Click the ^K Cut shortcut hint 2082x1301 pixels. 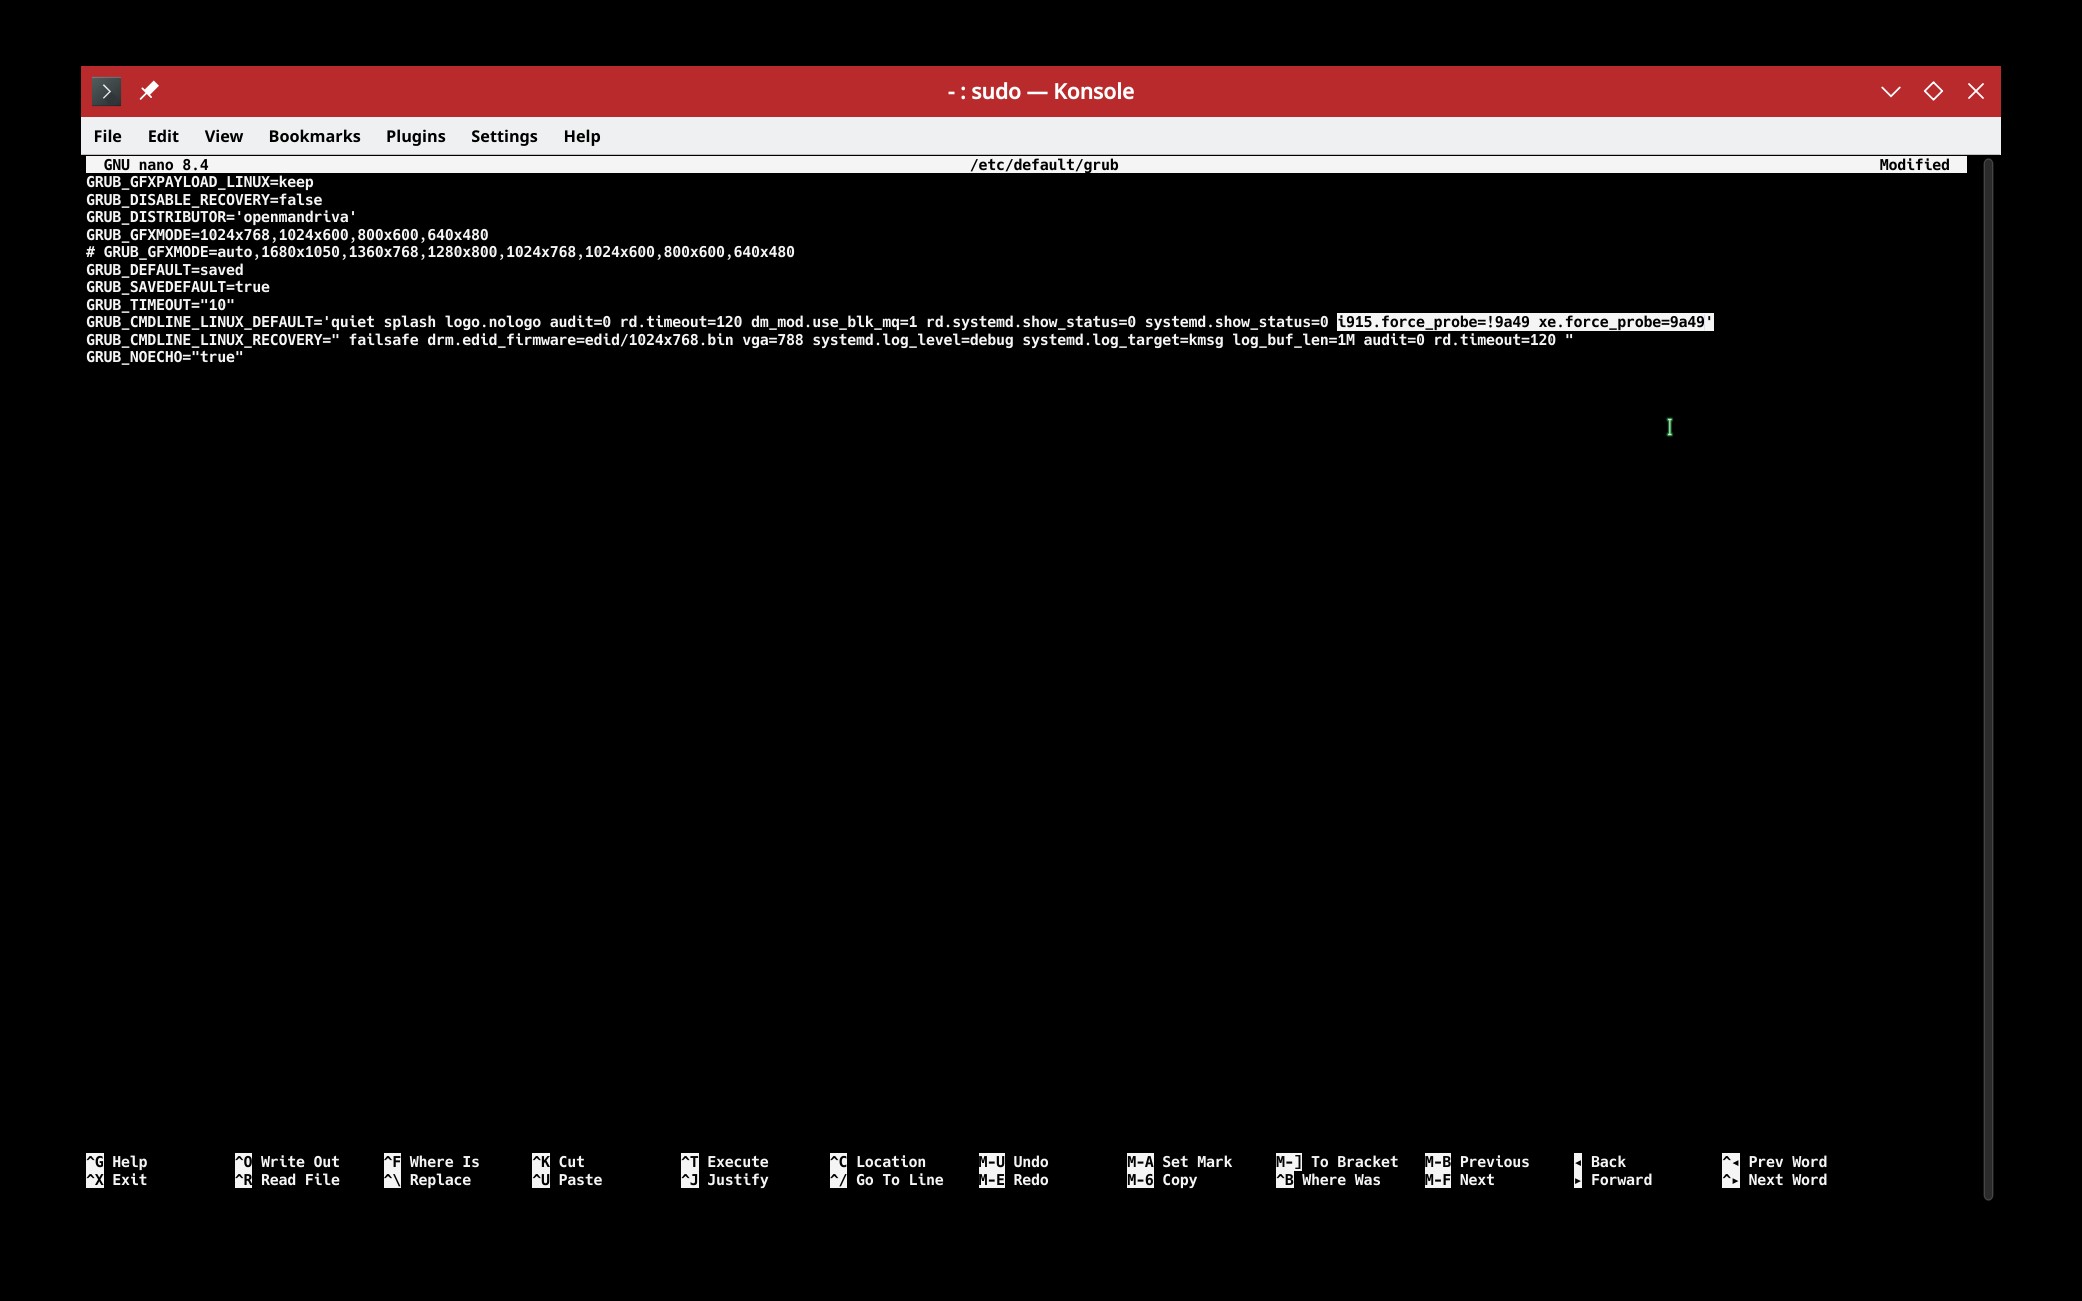(x=558, y=1162)
